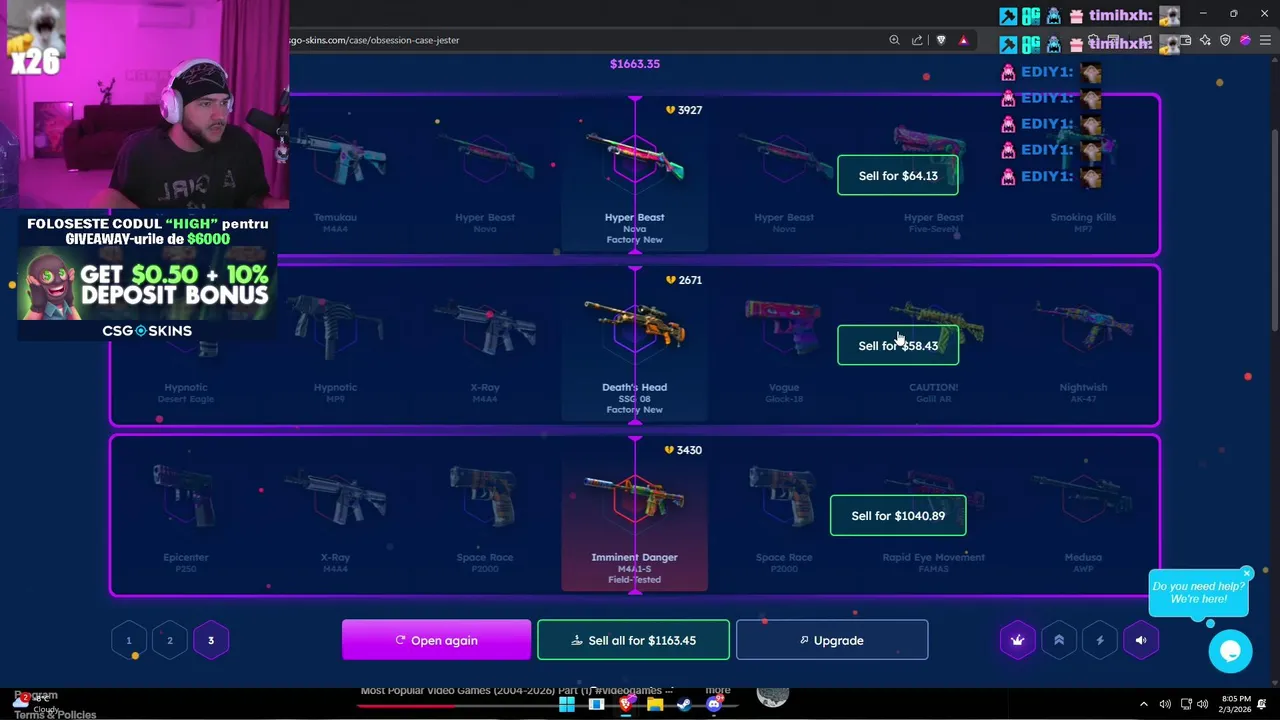The width and height of the screenshot is (1280, 720).
Task: Click the double chevron up icon button
Action: click(x=1059, y=640)
